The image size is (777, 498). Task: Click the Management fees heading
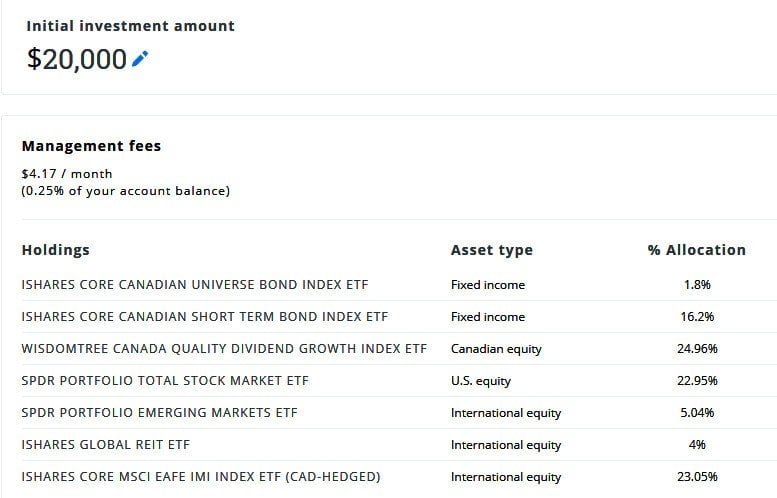coord(91,146)
